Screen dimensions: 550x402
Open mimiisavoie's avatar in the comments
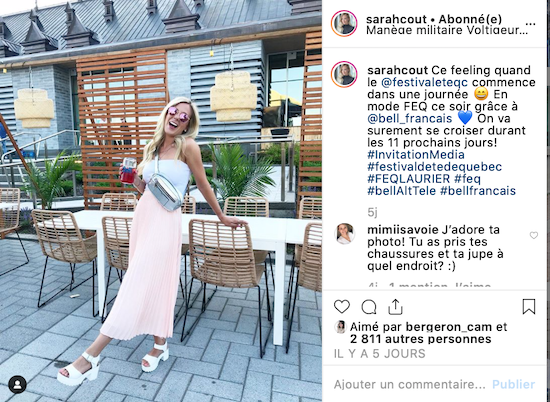click(x=344, y=233)
